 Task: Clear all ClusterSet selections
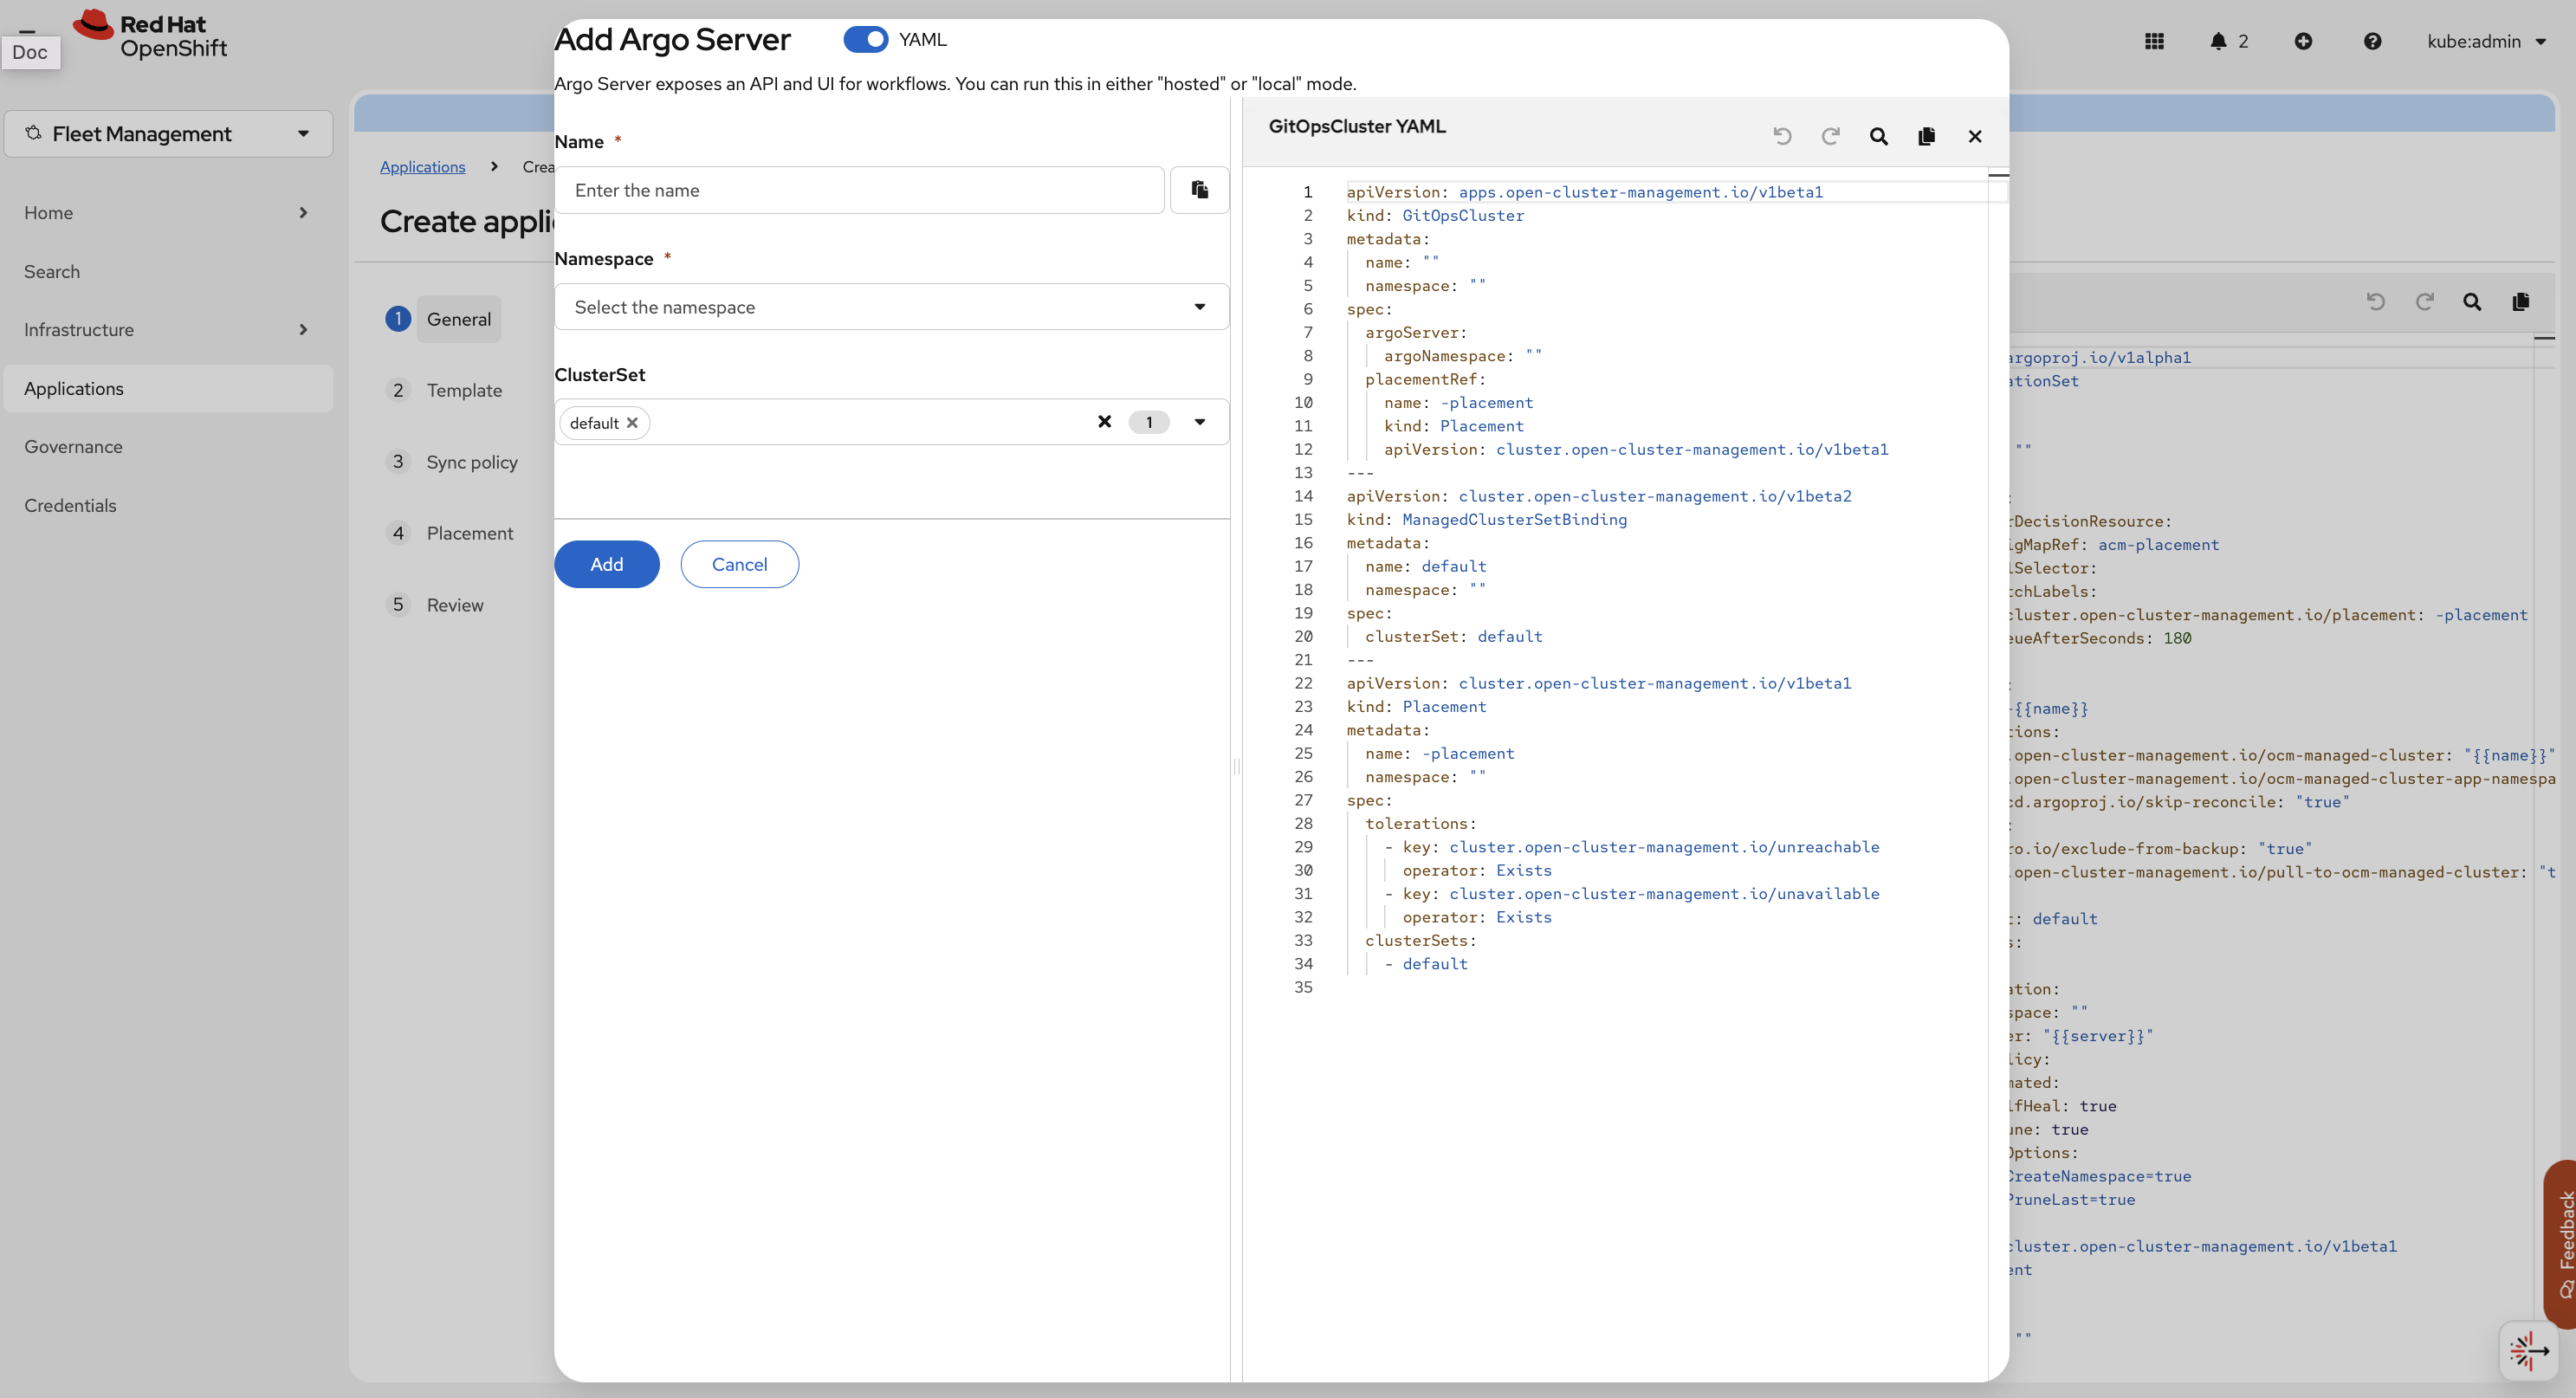pyautogui.click(x=1104, y=422)
